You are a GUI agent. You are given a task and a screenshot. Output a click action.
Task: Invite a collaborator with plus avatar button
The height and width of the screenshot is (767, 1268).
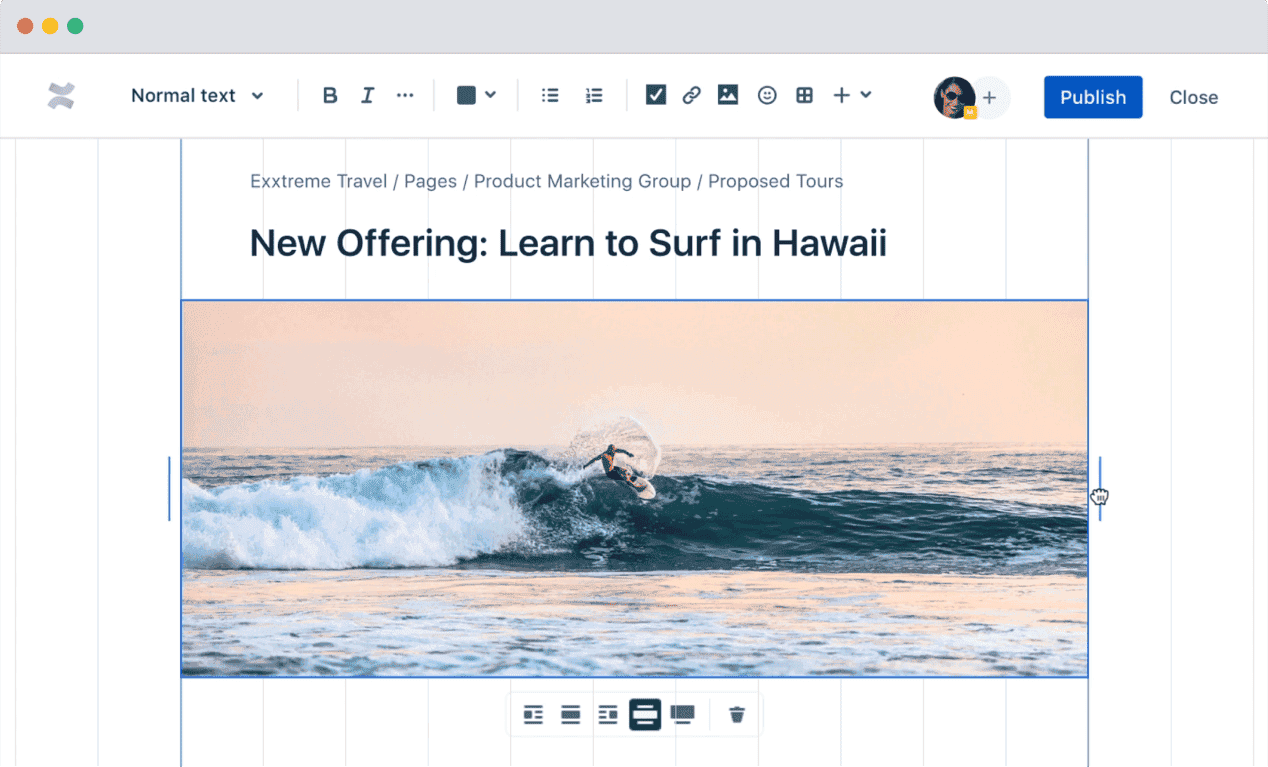pos(990,98)
